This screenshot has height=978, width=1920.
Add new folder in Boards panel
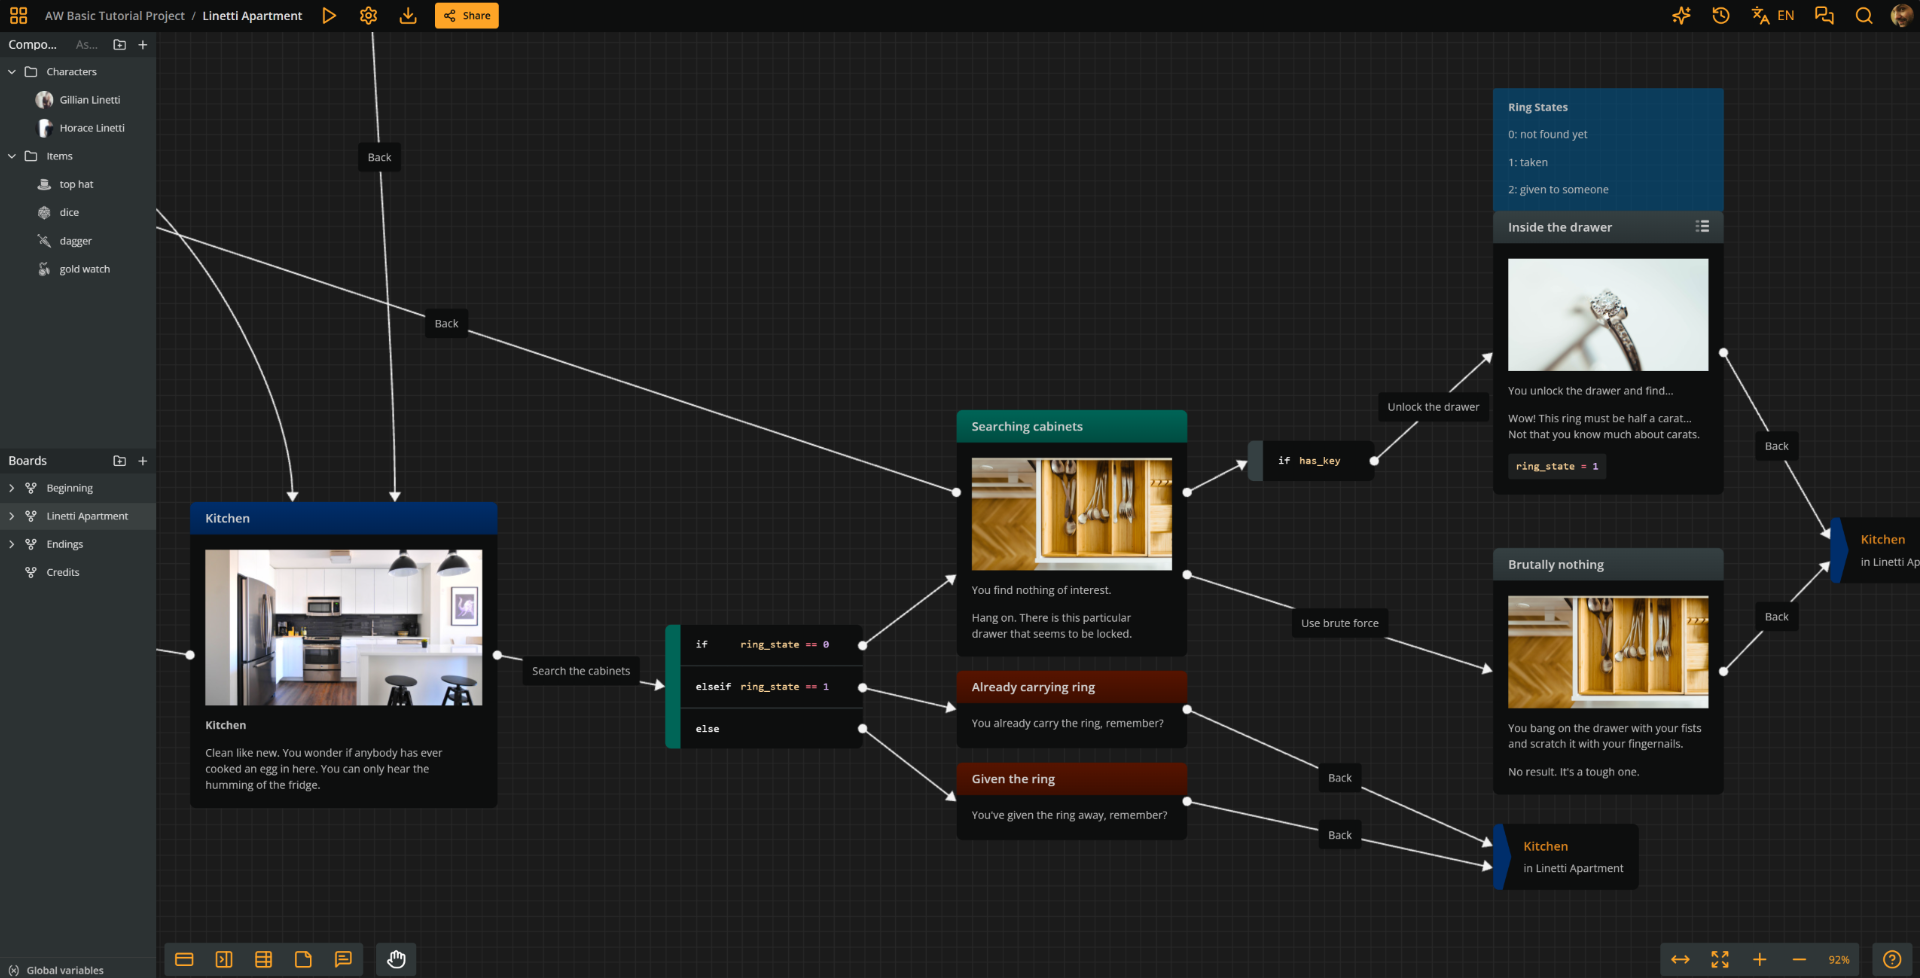click(120, 461)
